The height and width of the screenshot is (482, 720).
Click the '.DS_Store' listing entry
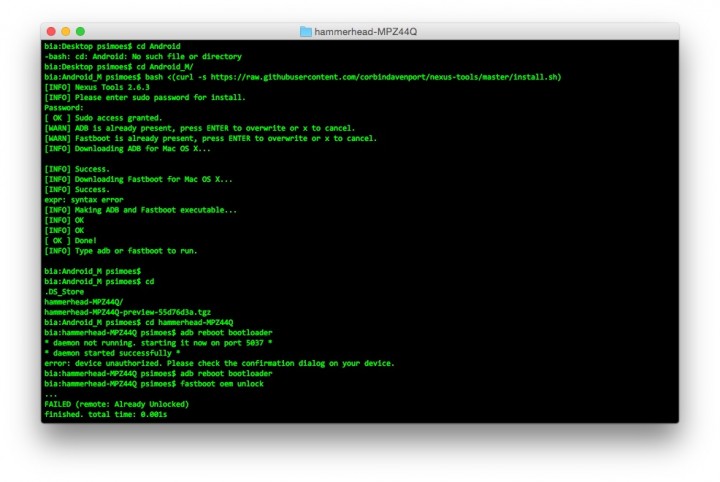(64, 291)
